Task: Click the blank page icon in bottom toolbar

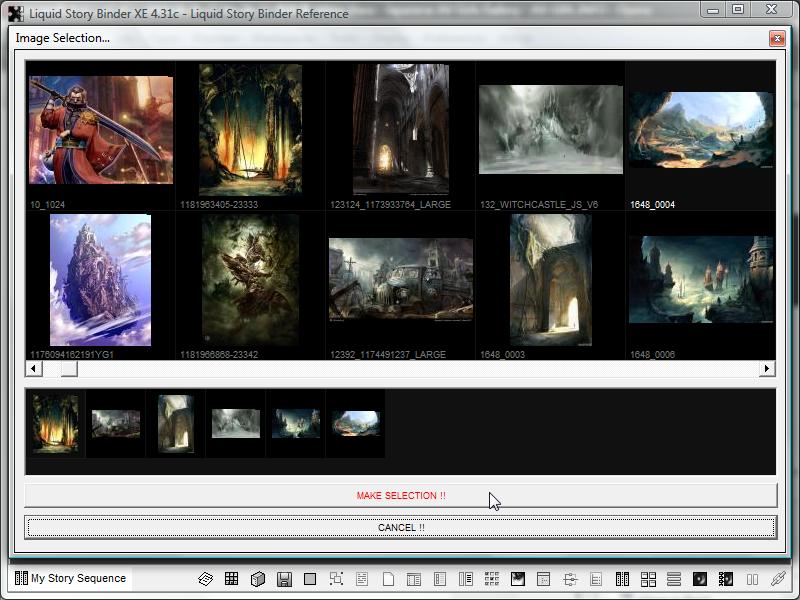Action: [388, 579]
